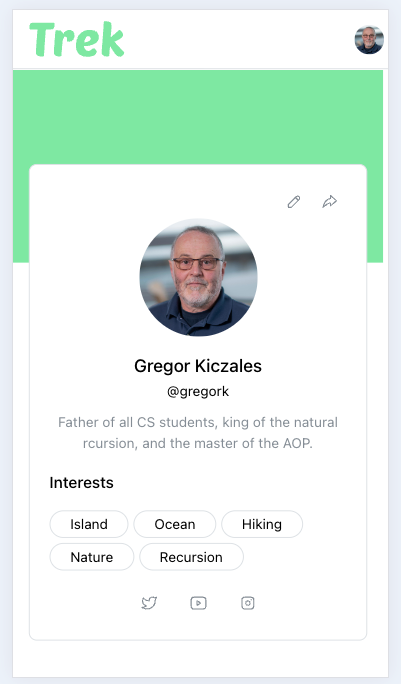The height and width of the screenshot is (684, 401).
Task: Click the Interests section heading
Action: coord(82,483)
